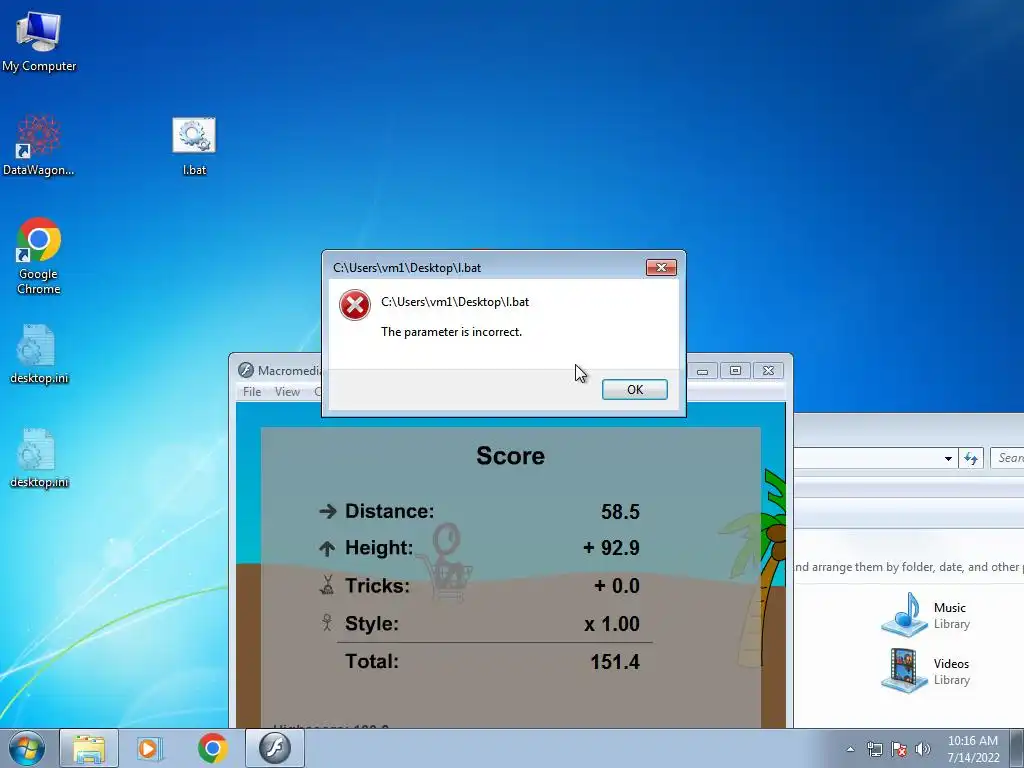Click the Height value + 92.9

611,547
